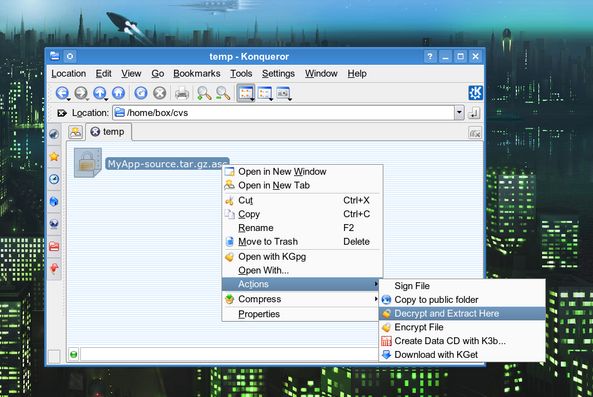593x397 pixels.
Task: Toggle the small checkbox at the sidebar bottom
Action: coord(54,356)
